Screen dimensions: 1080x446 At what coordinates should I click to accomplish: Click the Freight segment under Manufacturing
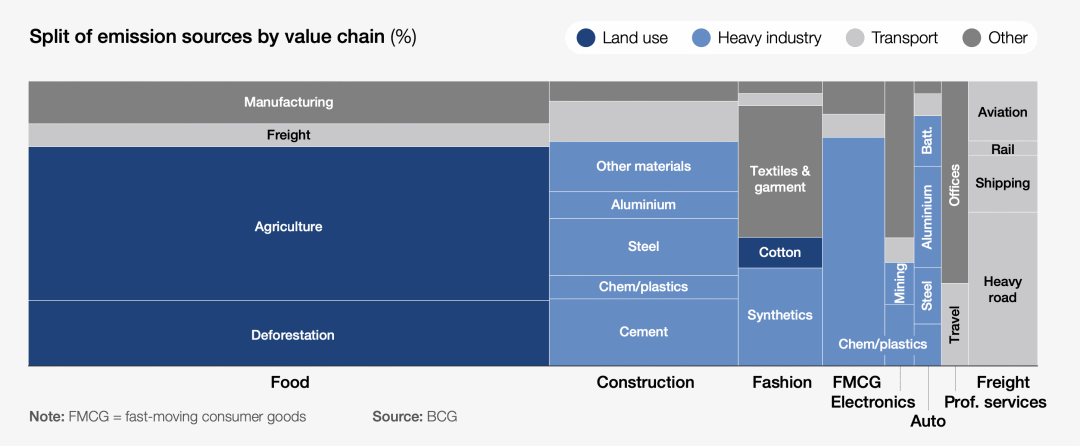[x=288, y=135]
